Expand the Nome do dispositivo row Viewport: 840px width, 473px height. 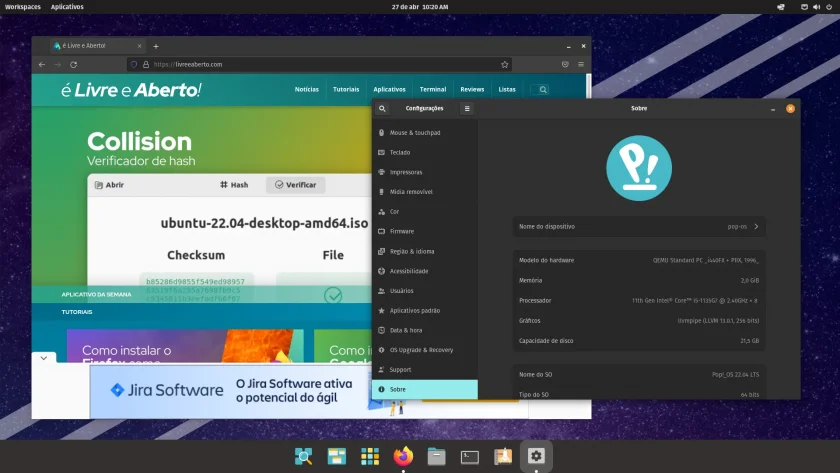pyautogui.click(x=639, y=227)
